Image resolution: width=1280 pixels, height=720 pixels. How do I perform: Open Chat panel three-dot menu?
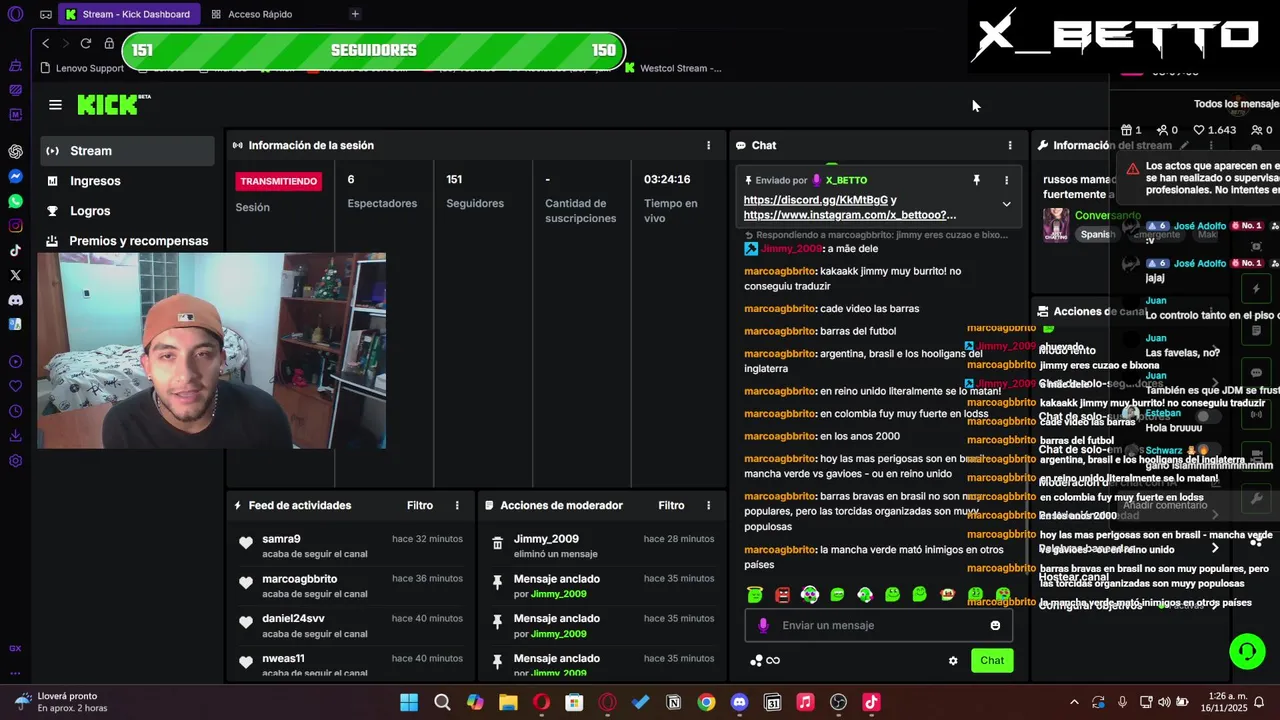(1010, 145)
